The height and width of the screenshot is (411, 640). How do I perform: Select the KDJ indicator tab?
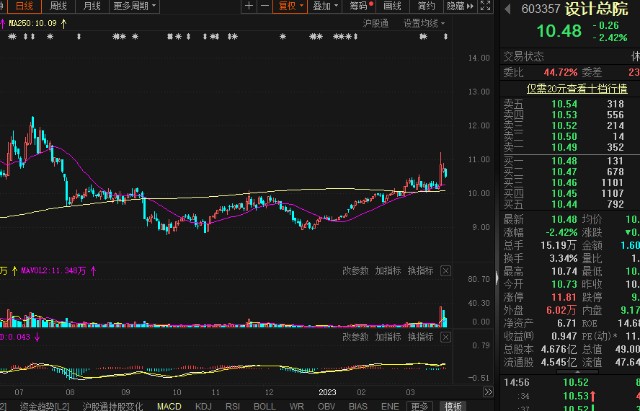click(x=203, y=405)
